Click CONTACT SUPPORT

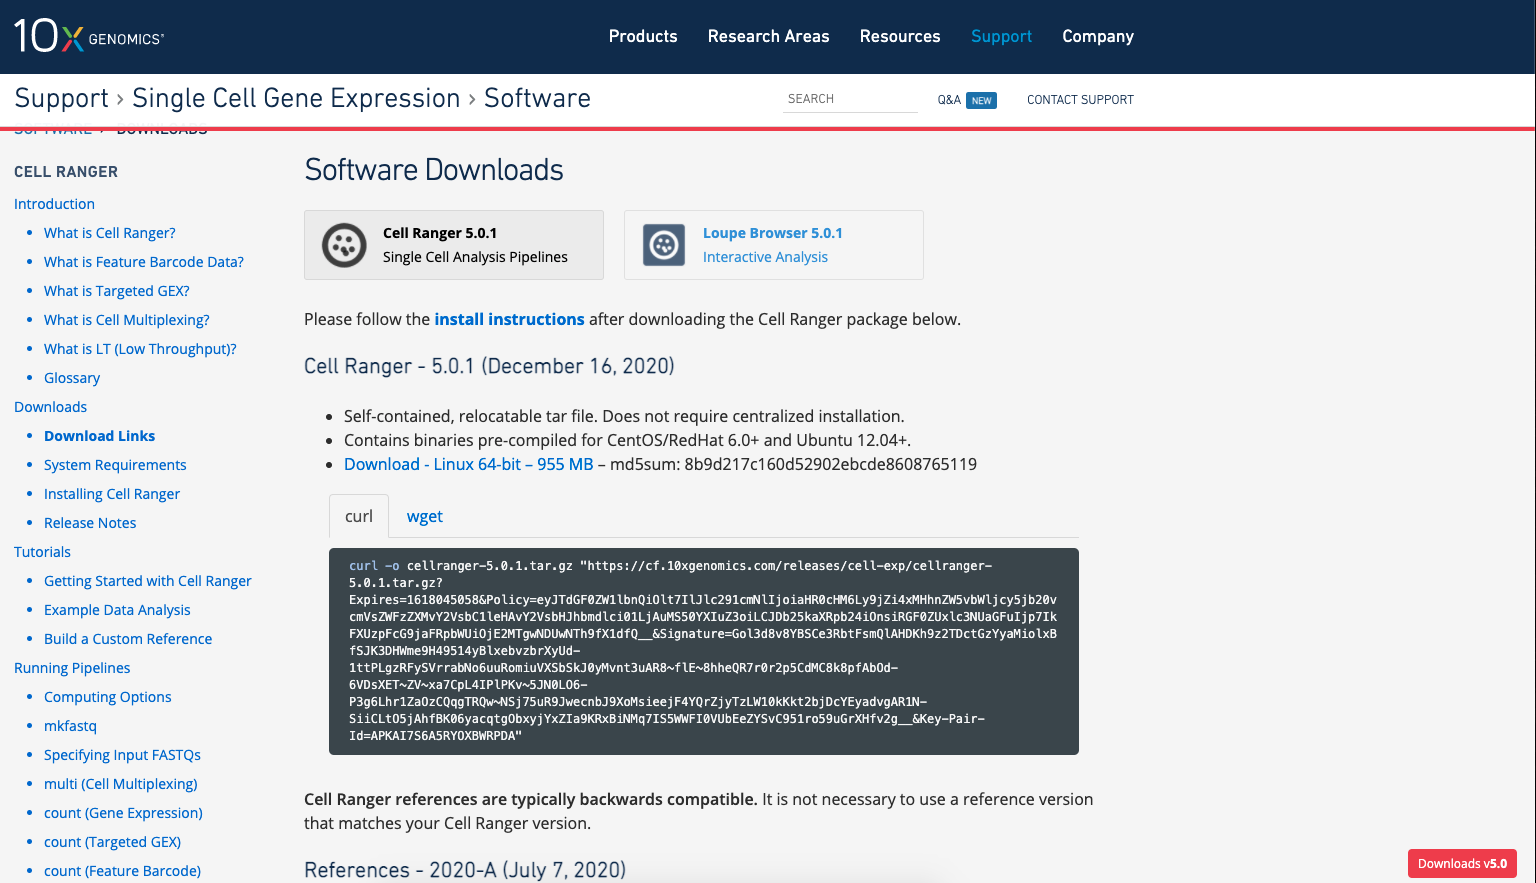pyautogui.click(x=1080, y=100)
